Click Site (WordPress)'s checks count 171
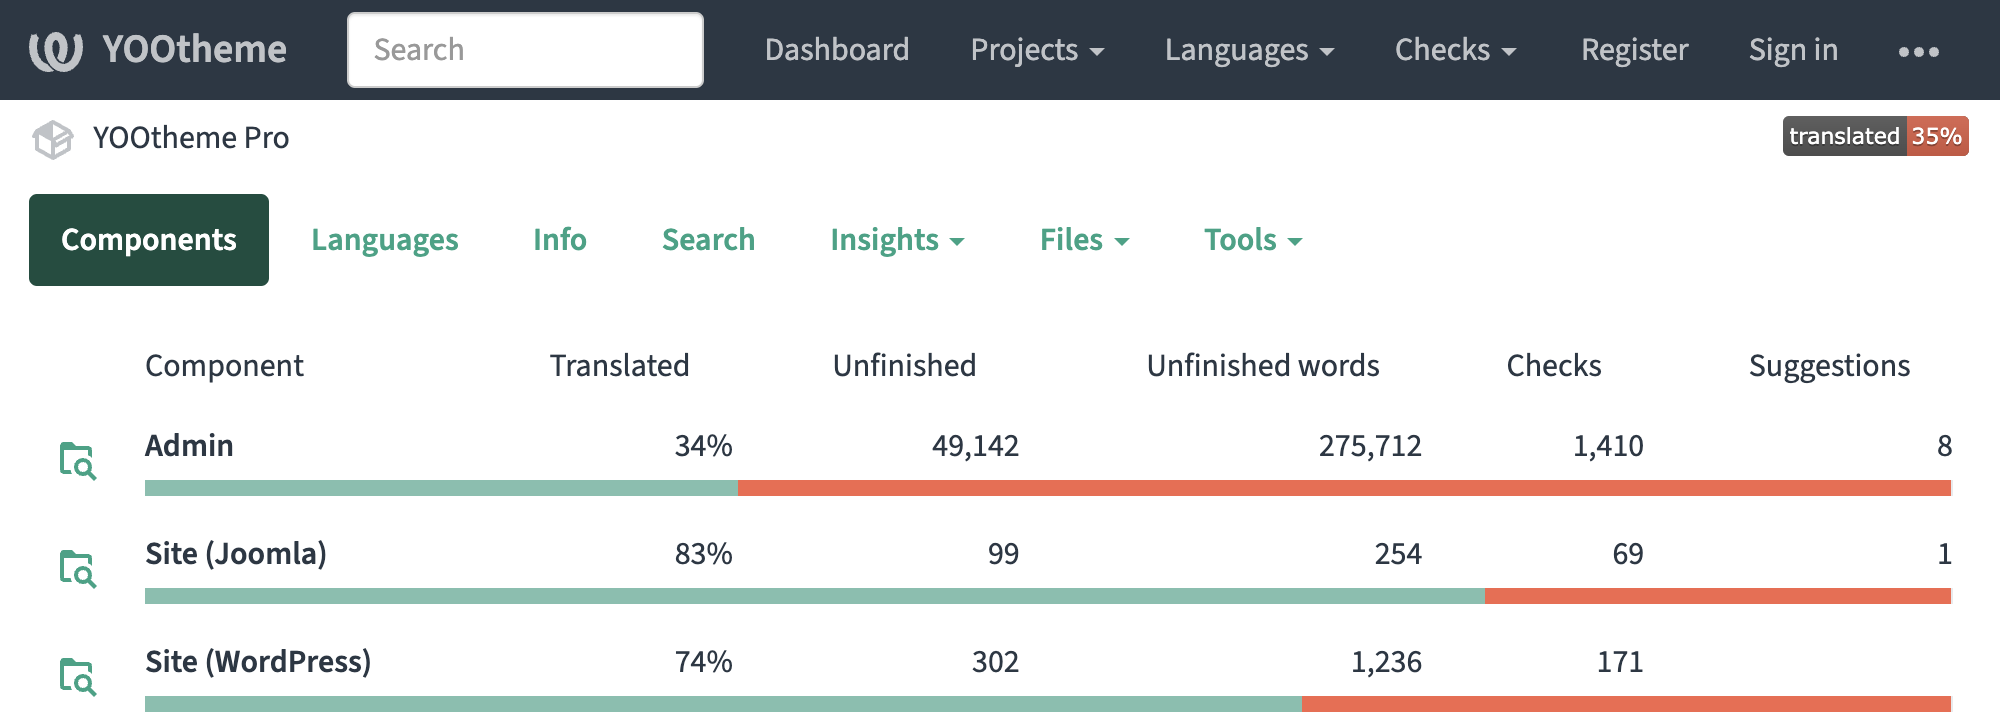The width and height of the screenshot is (2000, 712). click(x=1620, y=662)
